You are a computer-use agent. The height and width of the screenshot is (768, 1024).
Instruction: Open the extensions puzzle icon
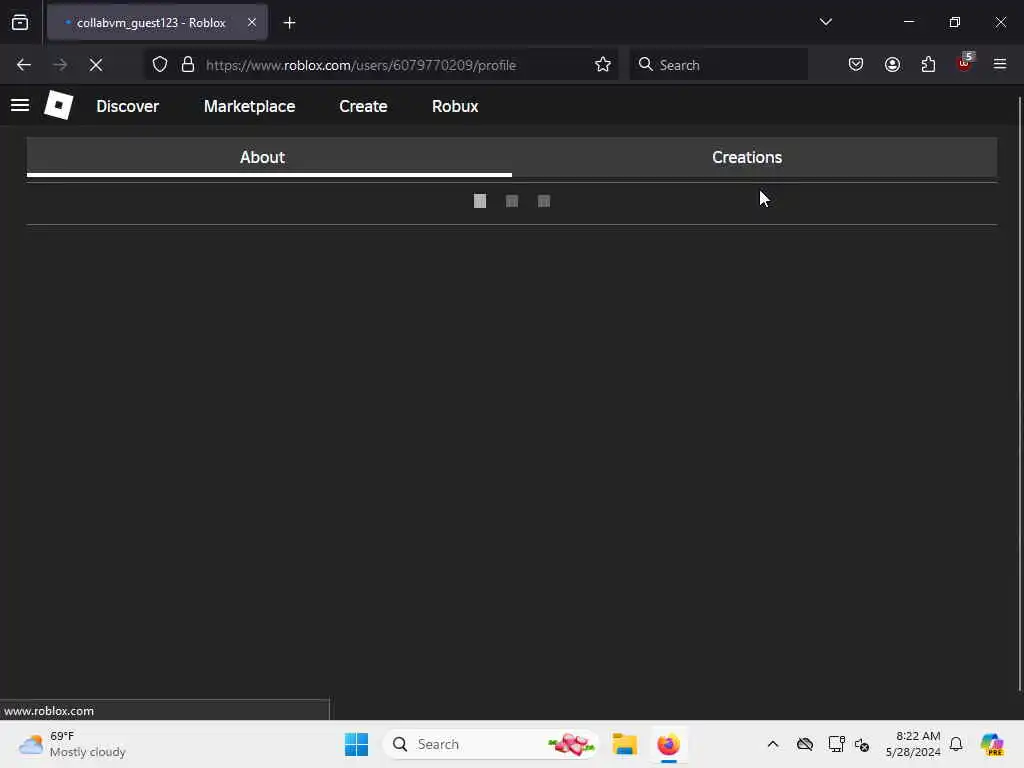(x=928, y=65)
